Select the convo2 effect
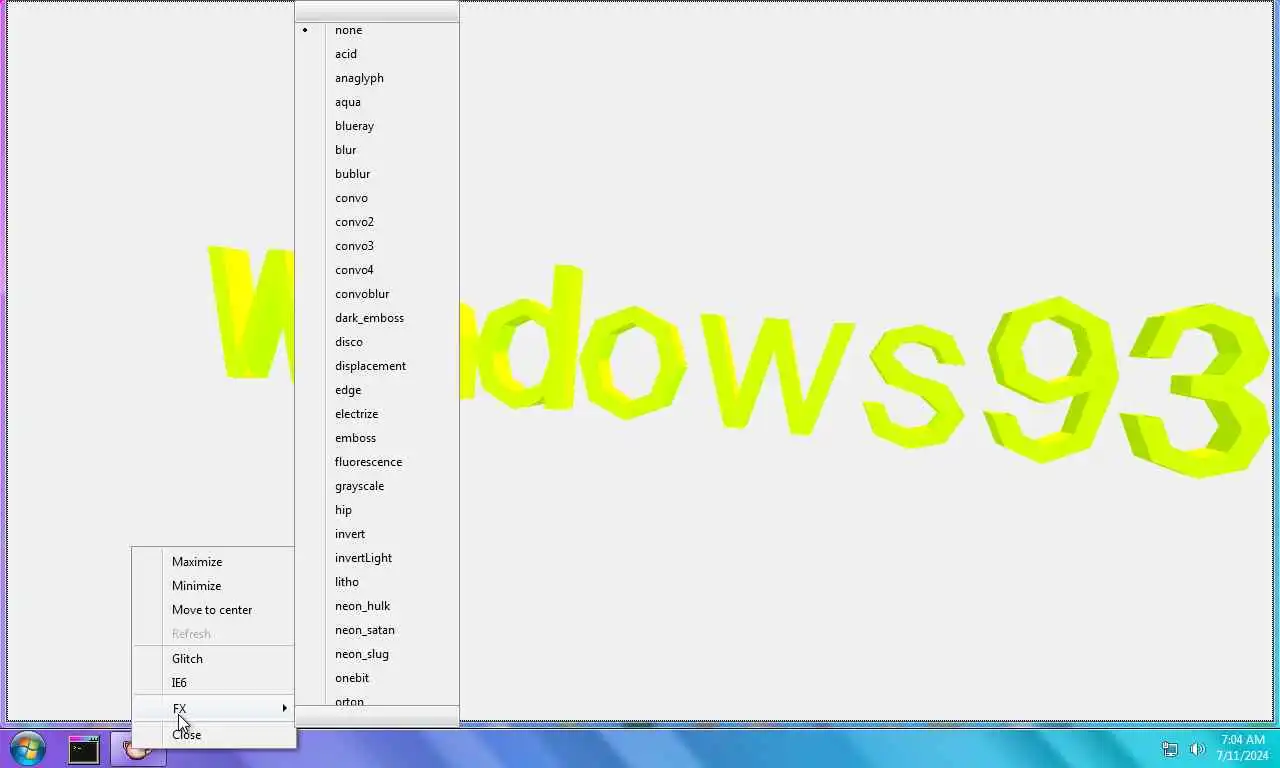The height and width of the screenshot is (768, 1280). pyautogui.click(x=378, y=222)
